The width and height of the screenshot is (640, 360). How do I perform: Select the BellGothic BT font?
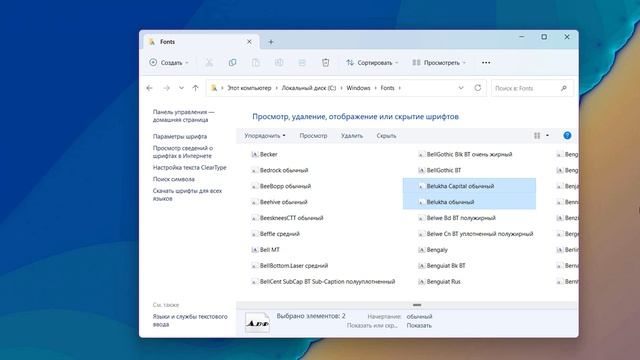[x=439, y=170]
